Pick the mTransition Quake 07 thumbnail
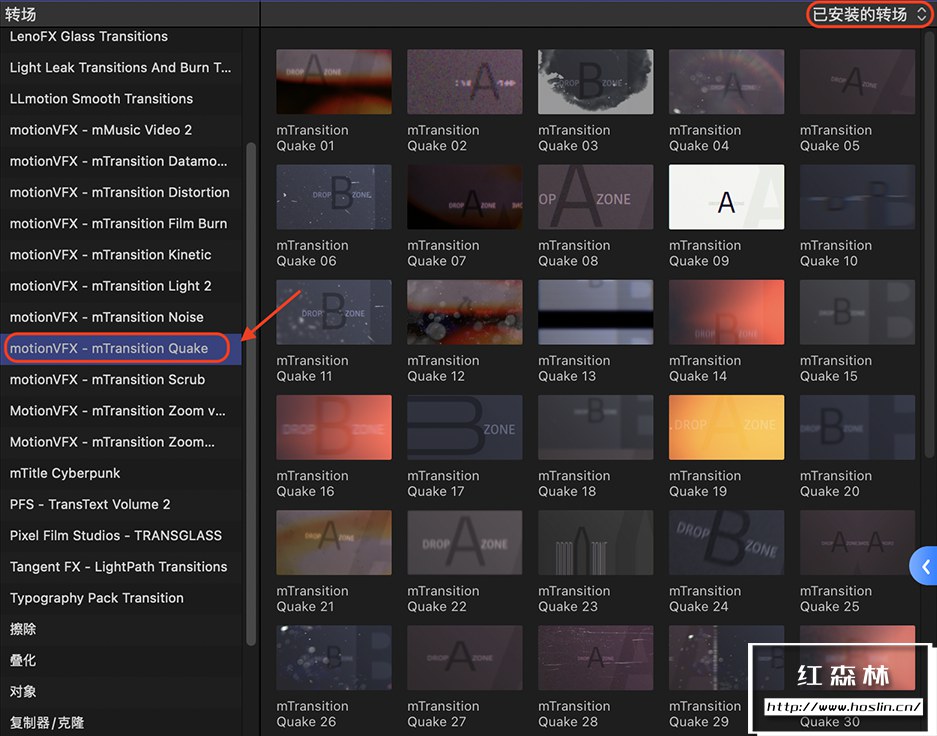 point(465,197)
